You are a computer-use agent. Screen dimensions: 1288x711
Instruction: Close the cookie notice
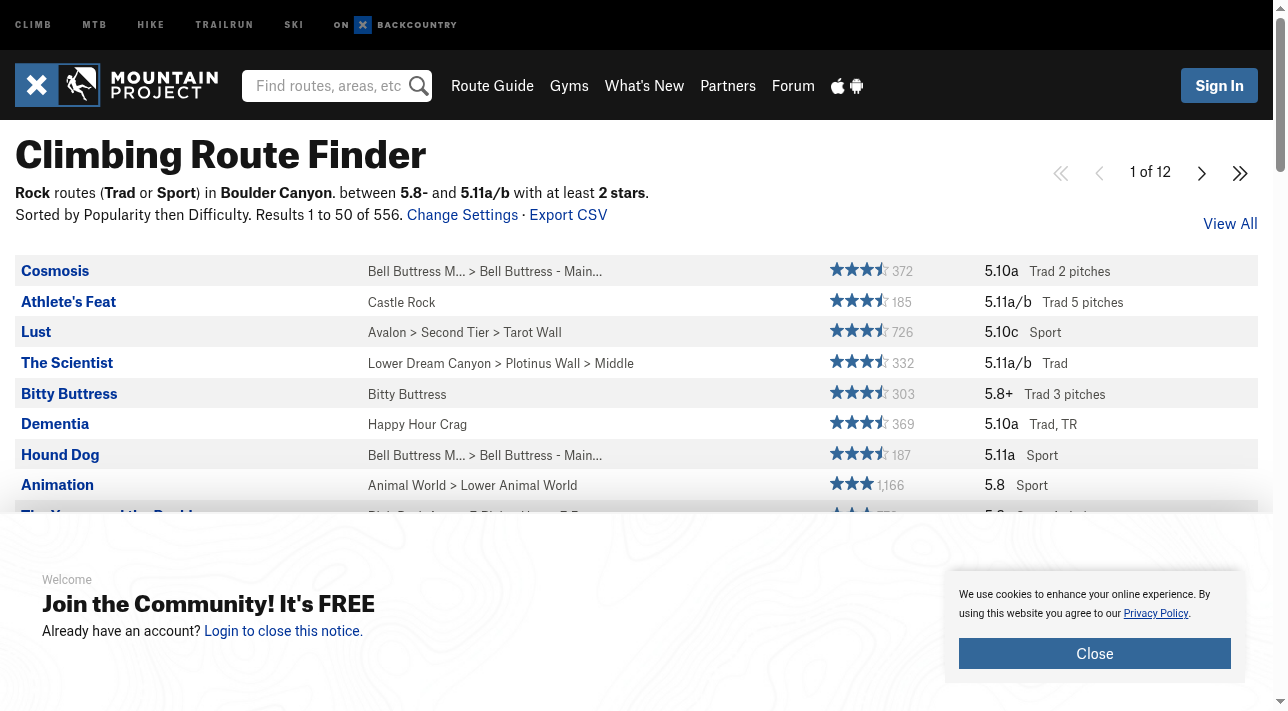point(1095,654)
